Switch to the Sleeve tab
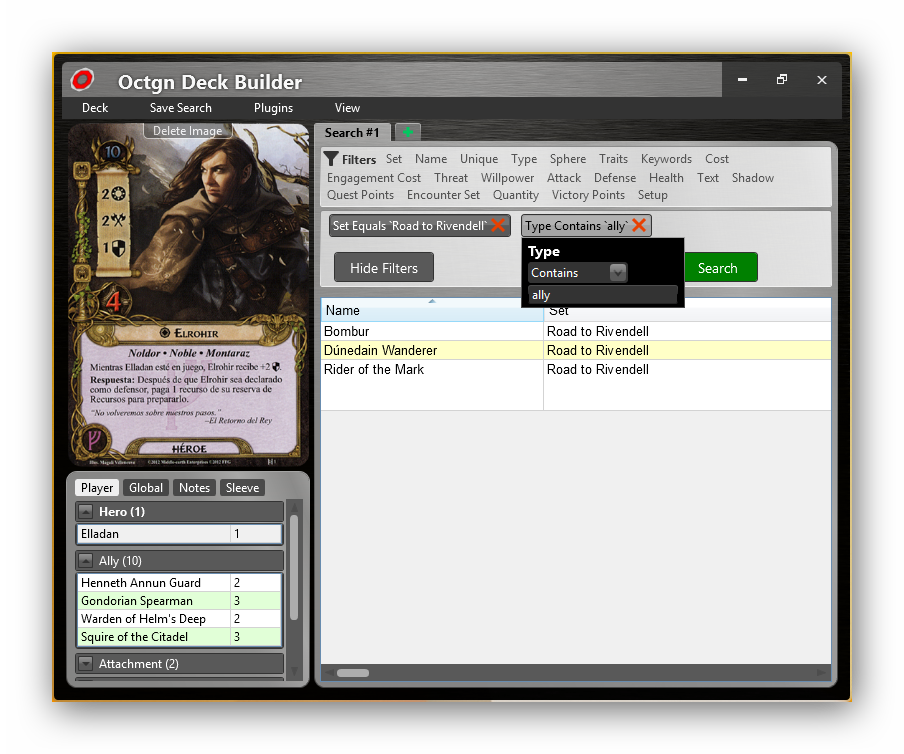Image resolution: width=904 pixels, height=754 pixels. 242,488
